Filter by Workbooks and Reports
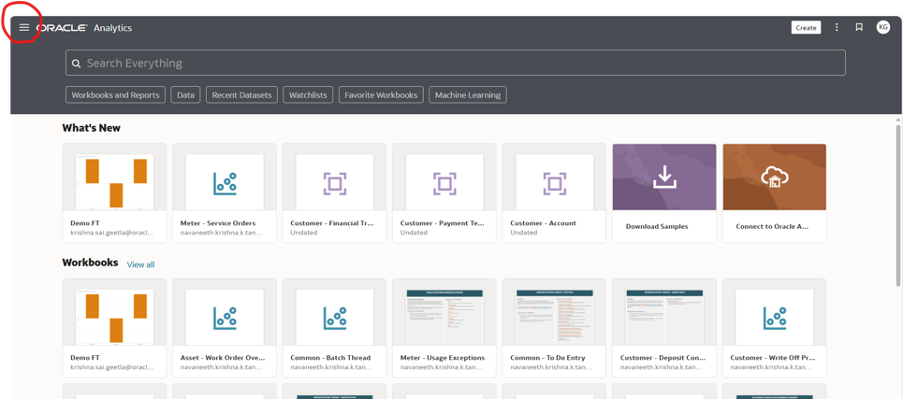The height and width of the screenshot is (400, 904). coord(116,95)
